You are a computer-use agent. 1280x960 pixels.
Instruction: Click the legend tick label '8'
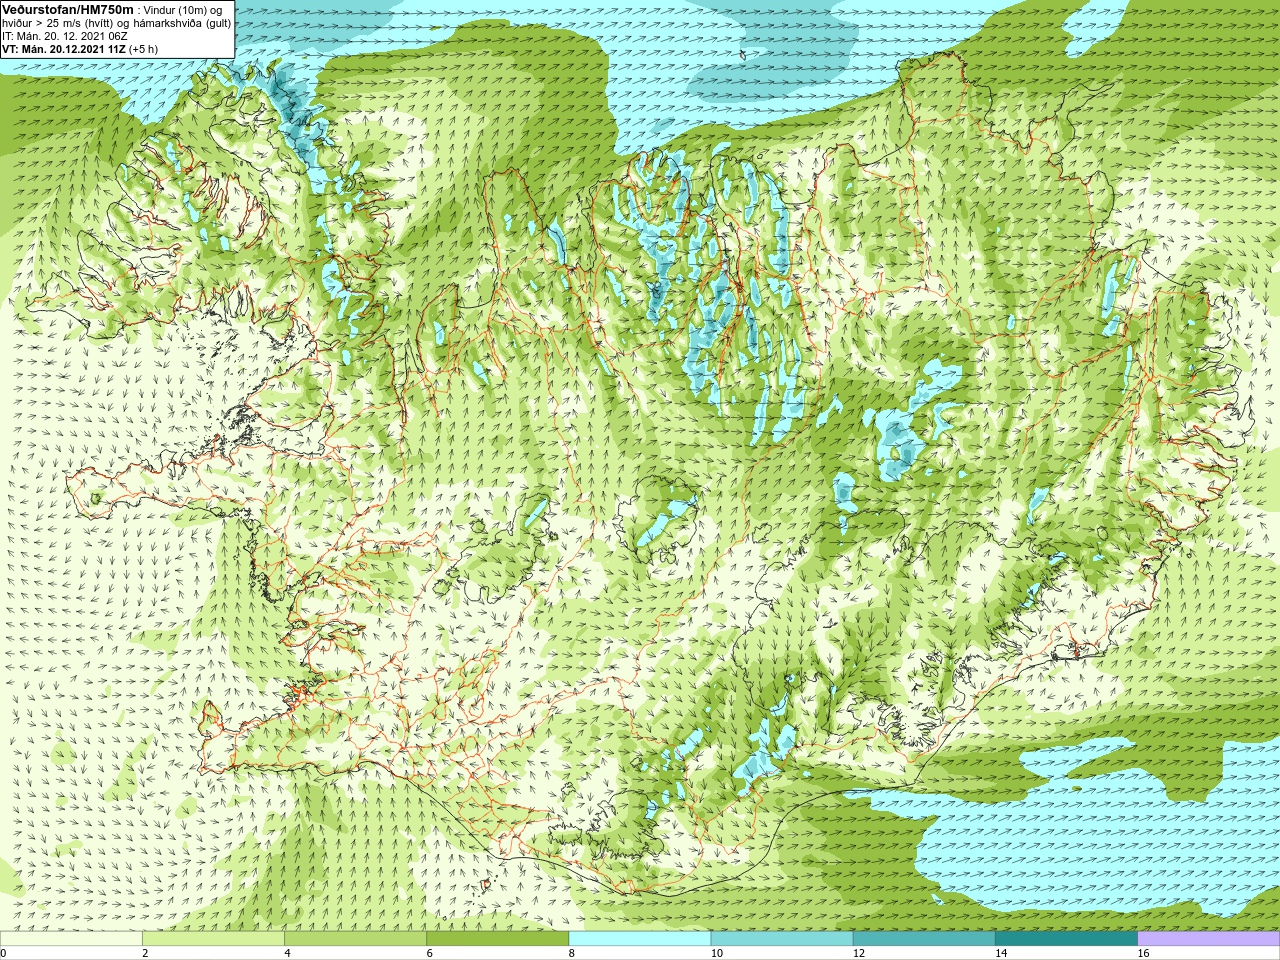pyautogui.click(x=572, y=953)
